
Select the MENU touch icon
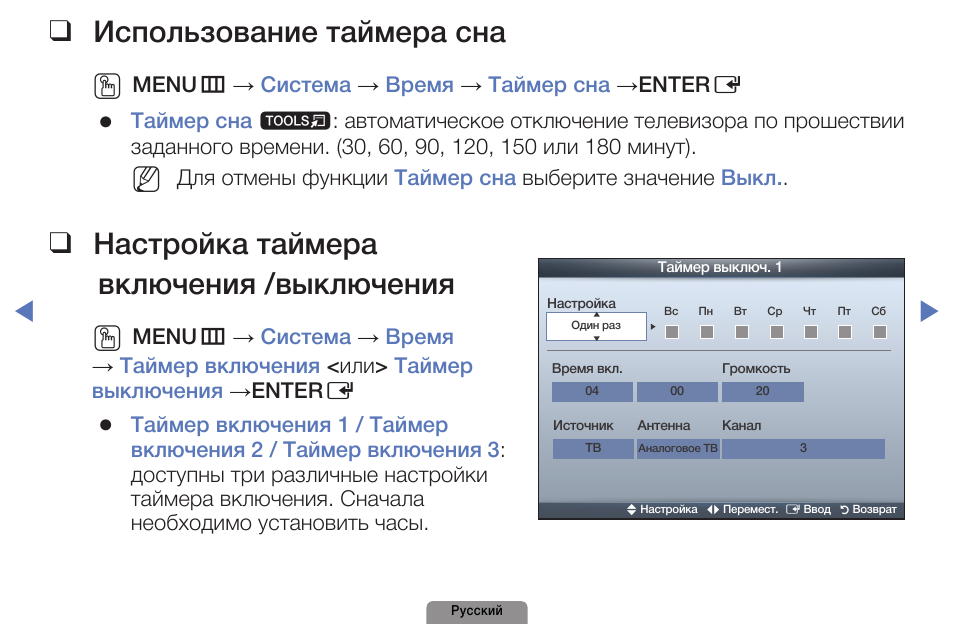pos(110,84)
